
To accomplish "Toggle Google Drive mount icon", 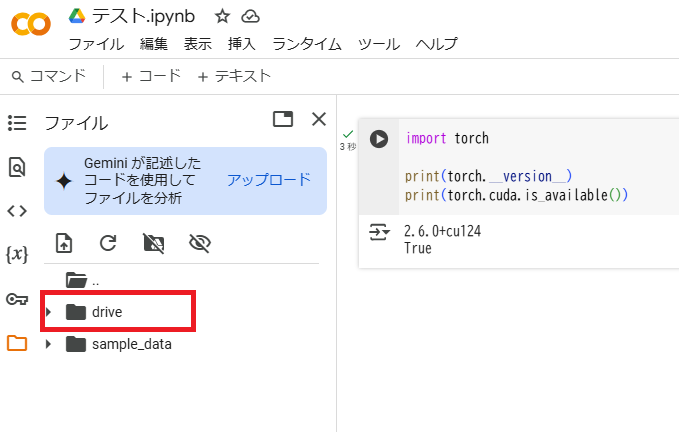I will tap(153, 242).
